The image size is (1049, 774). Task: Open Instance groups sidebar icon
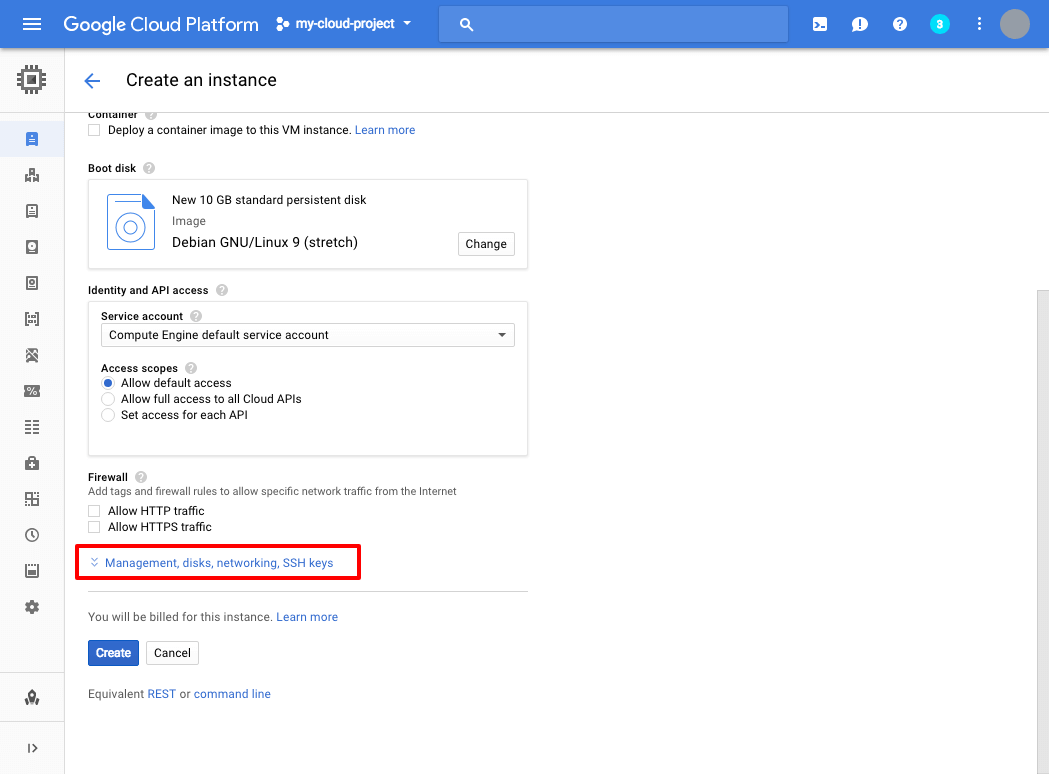click(x=31, y=175)
